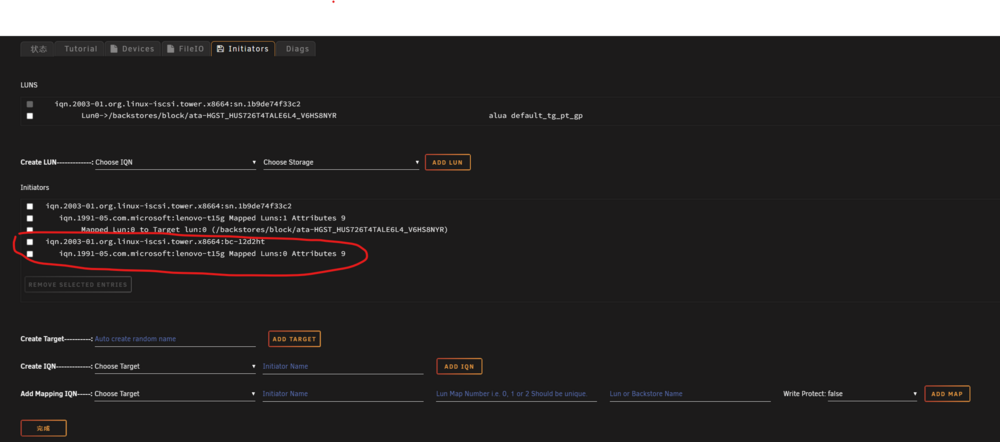The width and height of the screenshot is (1000, 442).
Task: Check the LUNS sn.1b9de74f33c2 target checkbox
Action: click(30, 104)
